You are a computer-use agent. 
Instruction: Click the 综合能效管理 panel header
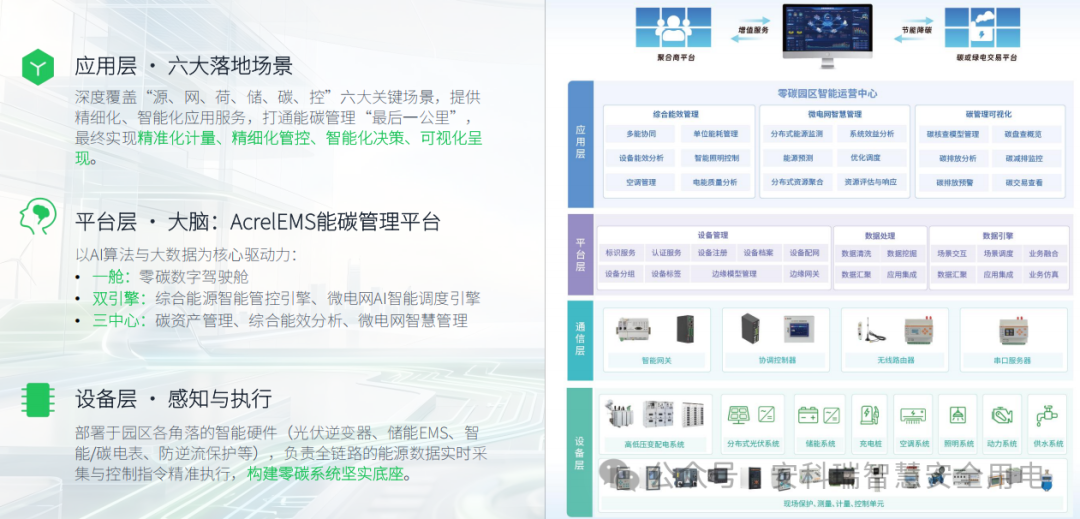676,114
